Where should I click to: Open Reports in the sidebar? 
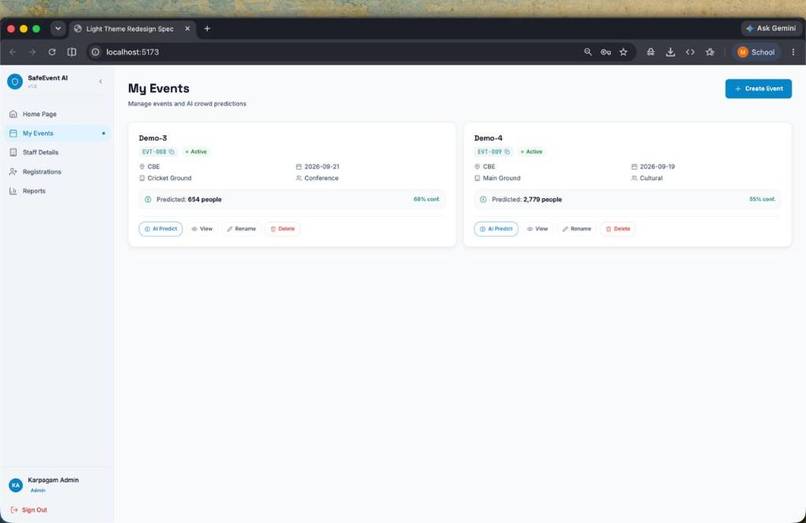click(x=57, y=191)
